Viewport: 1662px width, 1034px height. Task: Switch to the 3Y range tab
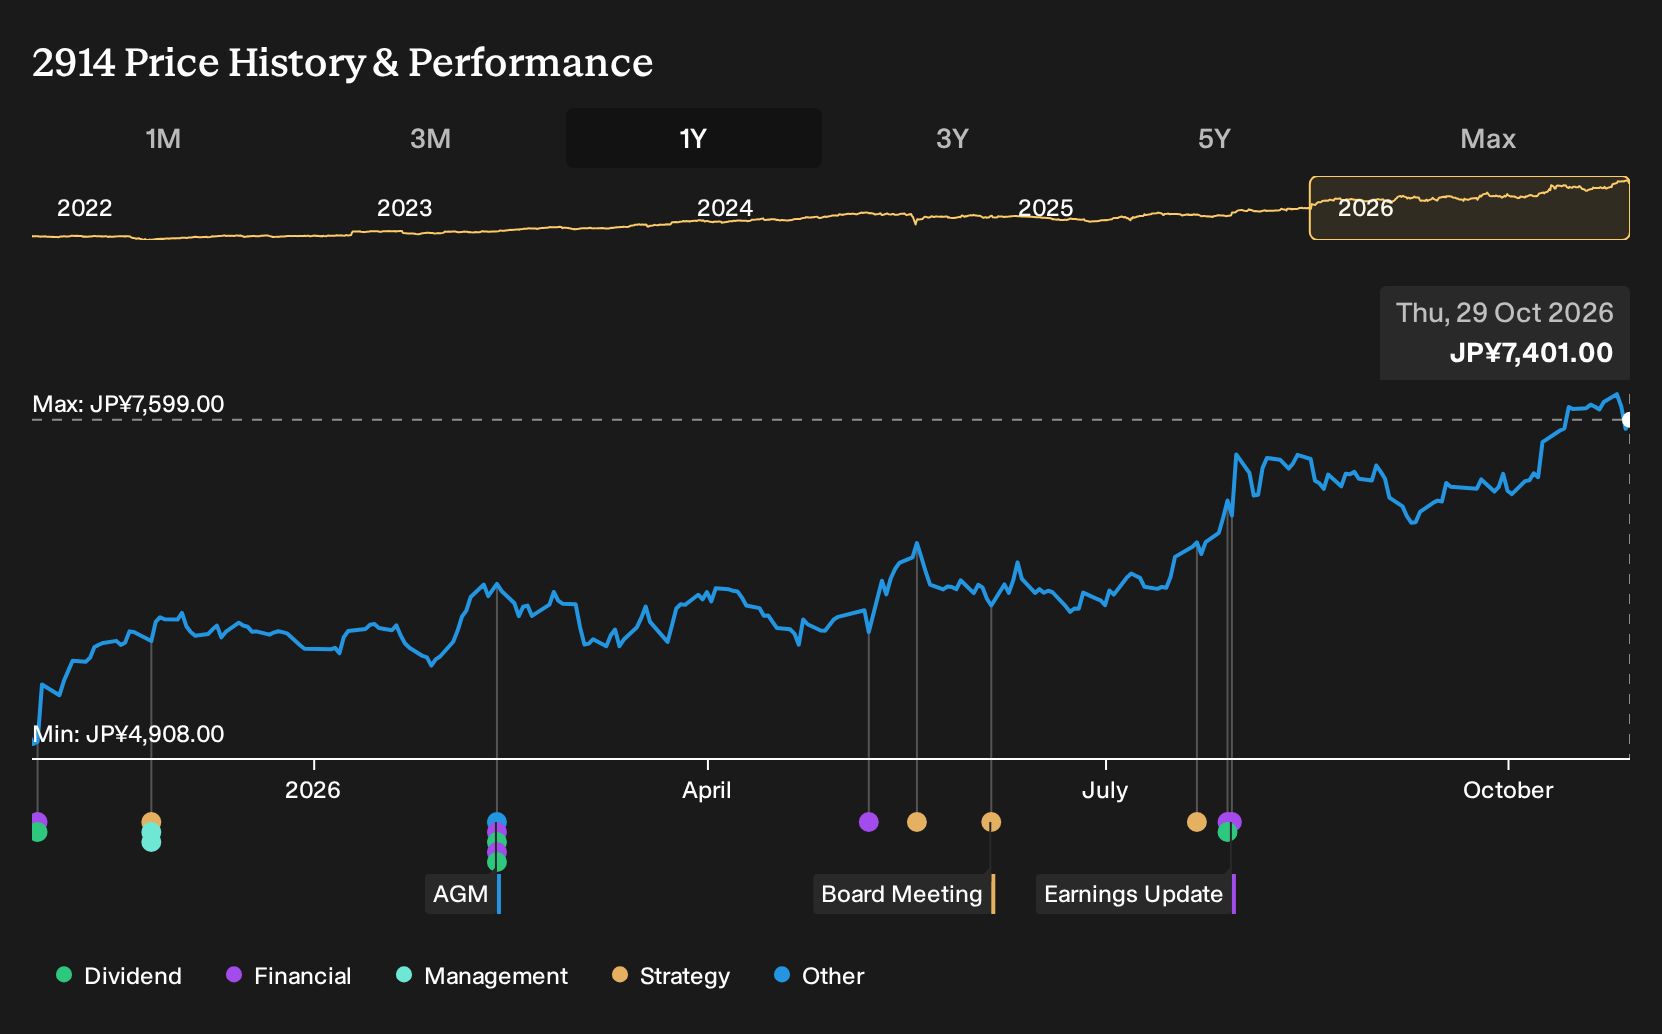952,138
